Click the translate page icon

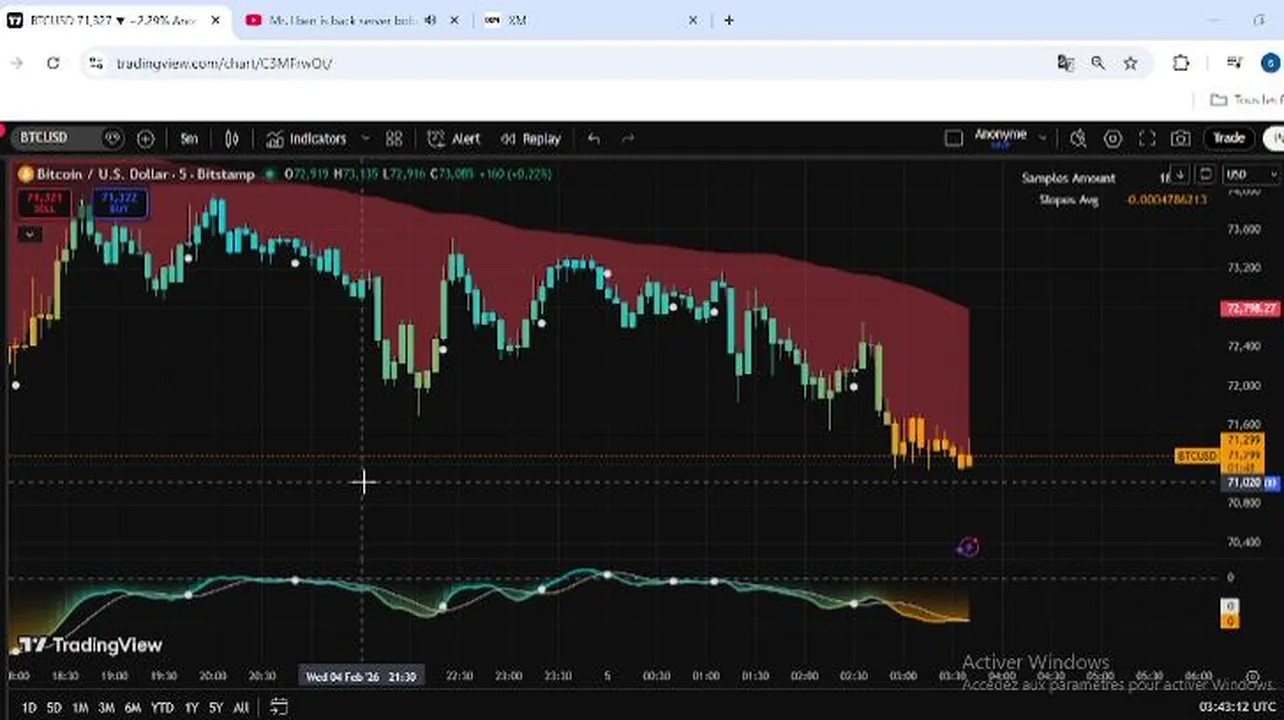[1065, 63]
